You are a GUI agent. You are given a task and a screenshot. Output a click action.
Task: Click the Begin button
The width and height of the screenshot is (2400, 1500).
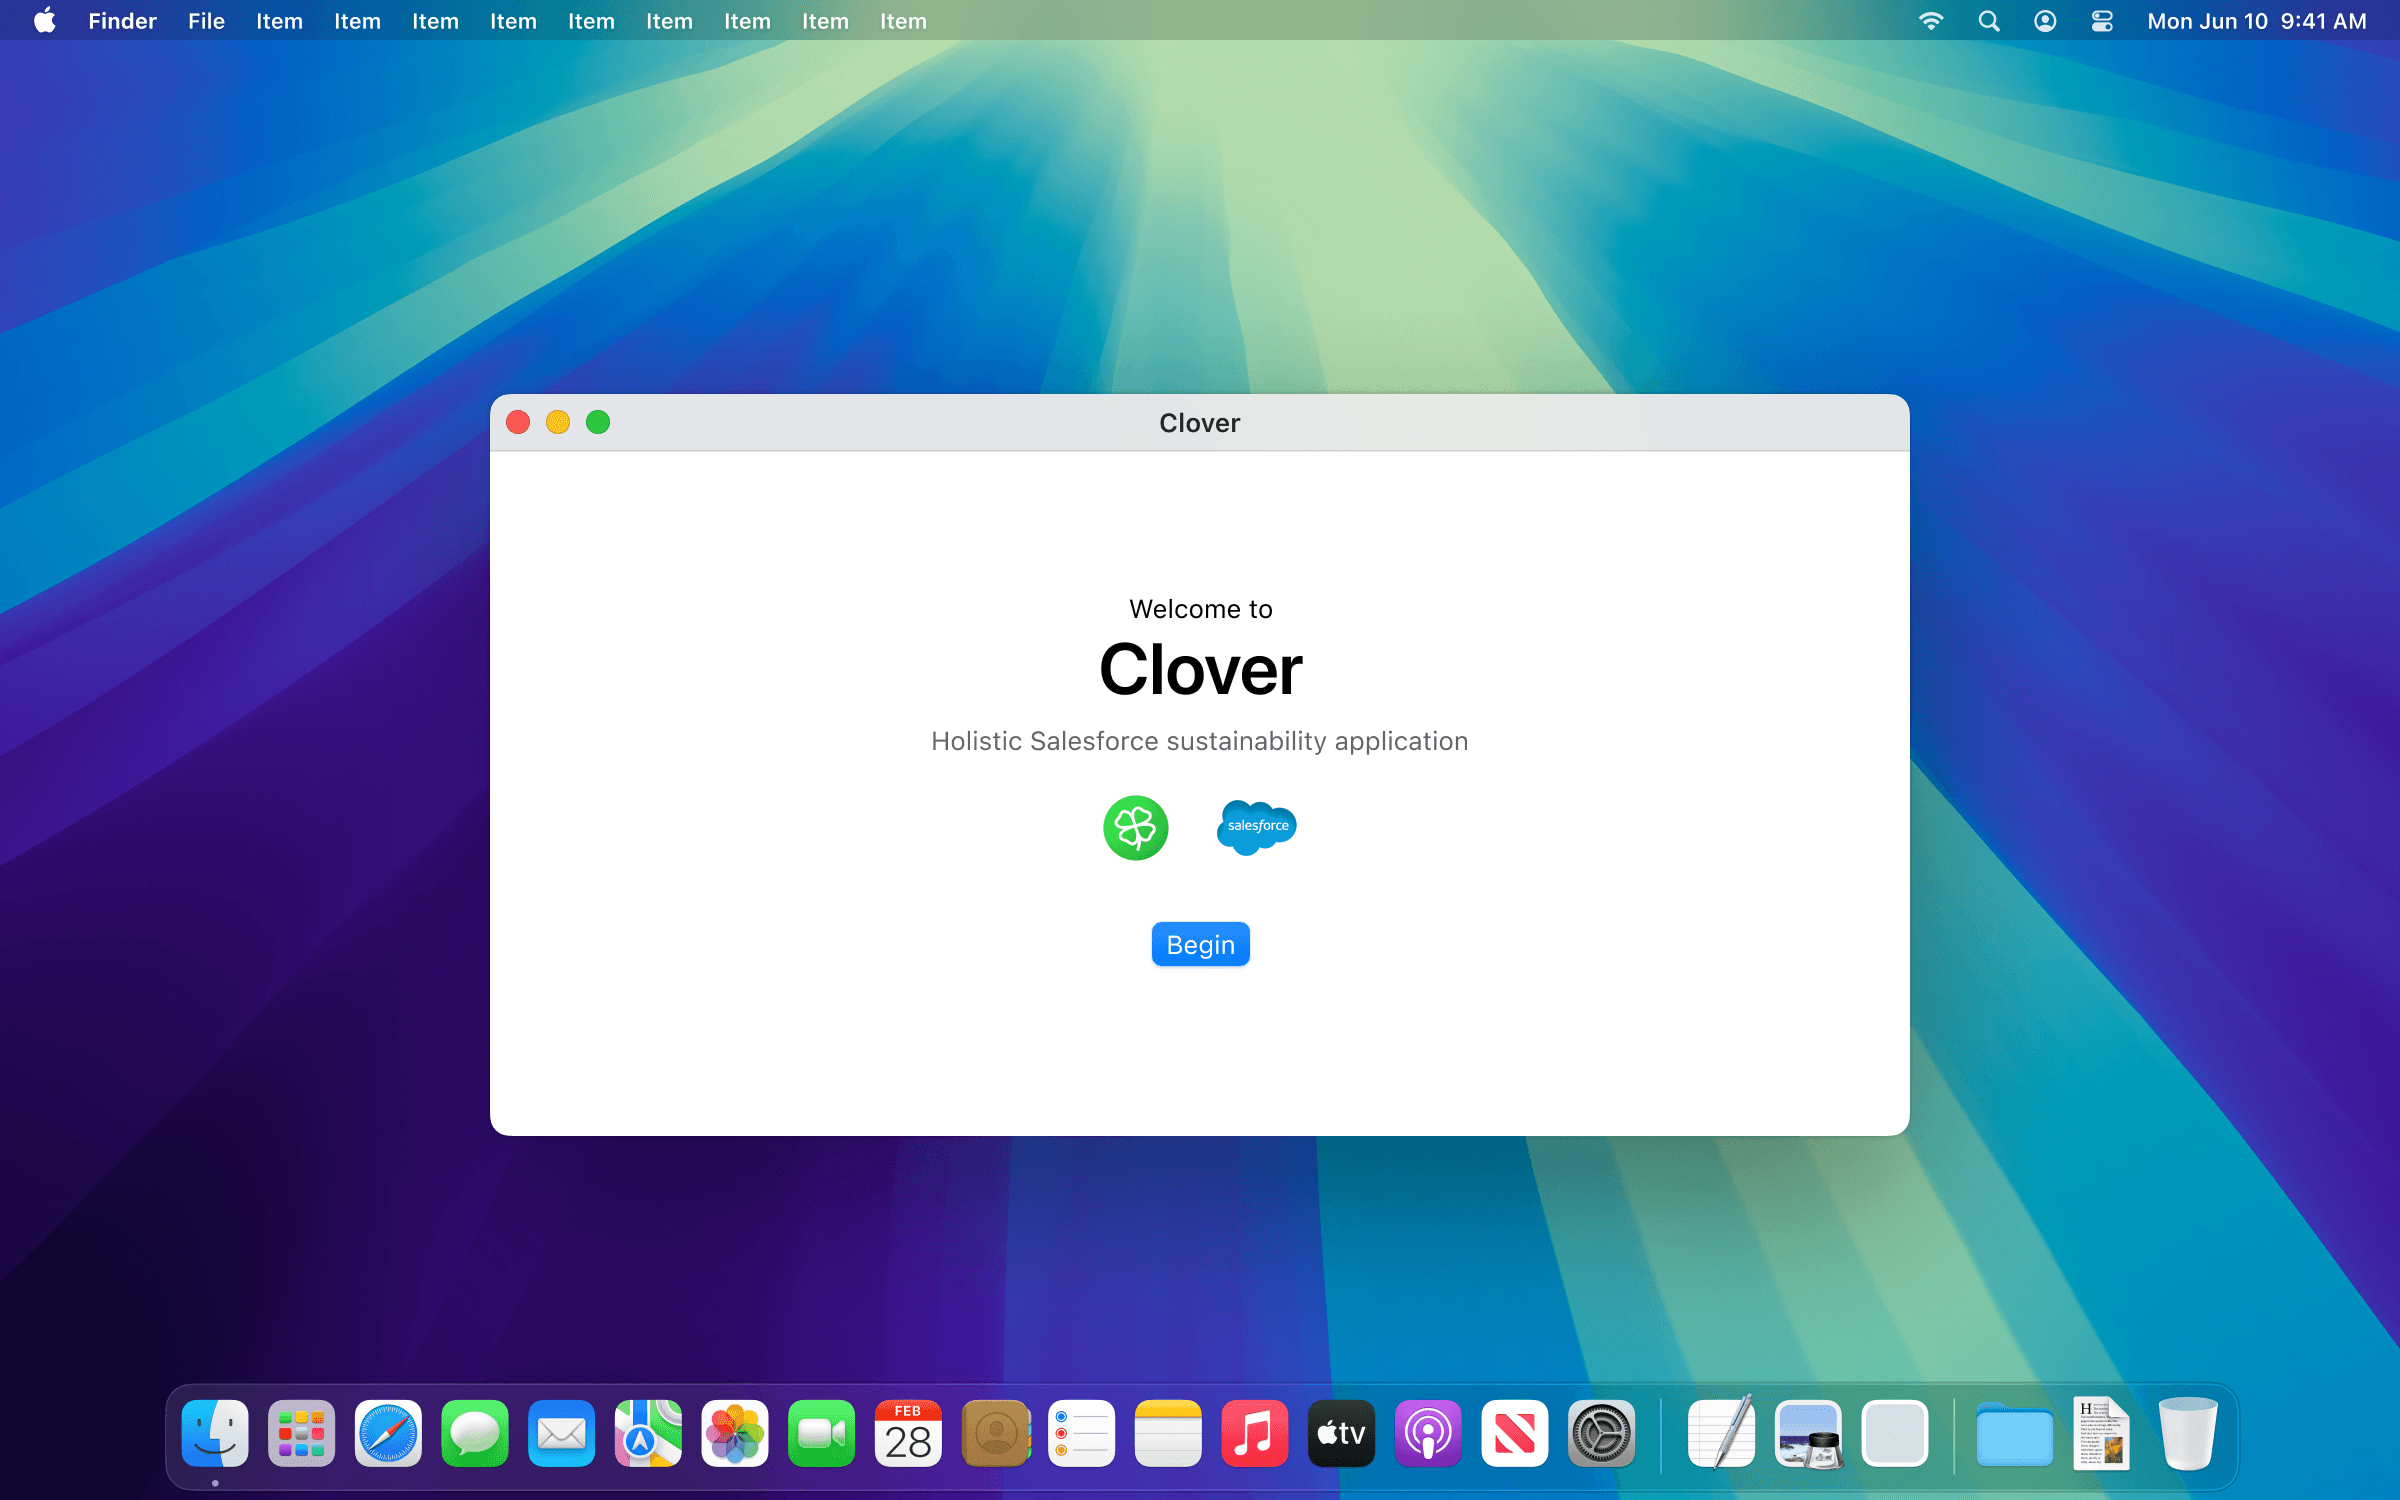pyautogui.click(x=1200, y=944)
